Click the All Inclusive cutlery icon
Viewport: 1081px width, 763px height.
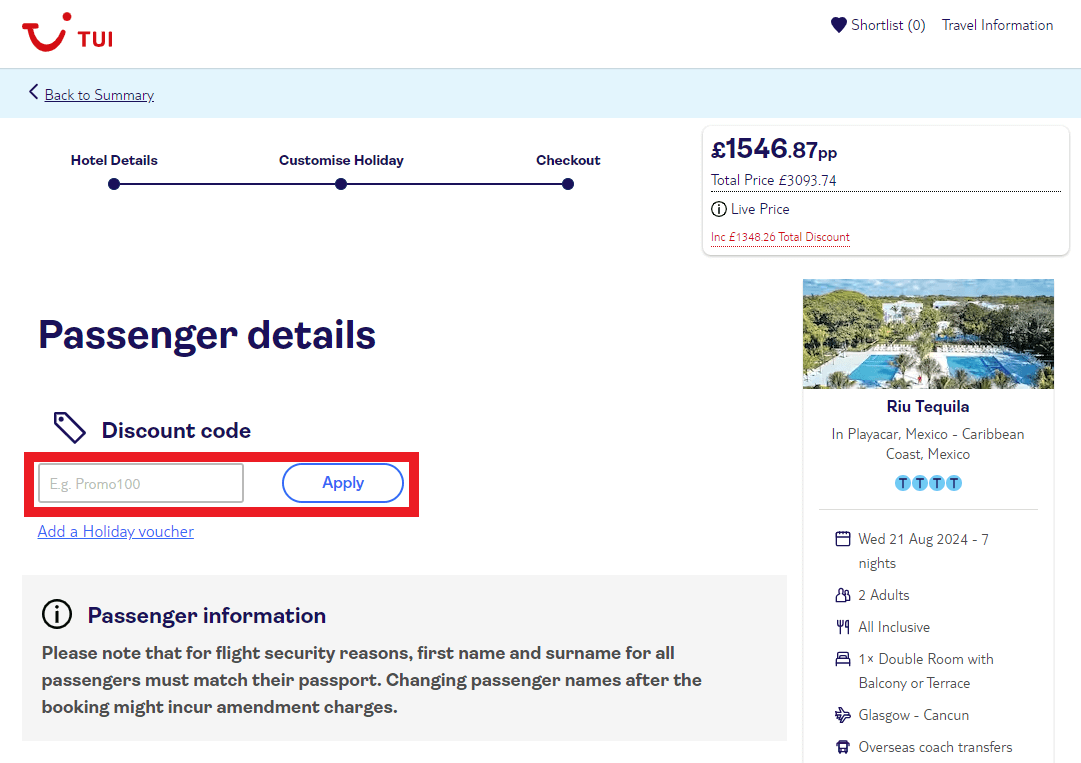[x=843, y=627]
